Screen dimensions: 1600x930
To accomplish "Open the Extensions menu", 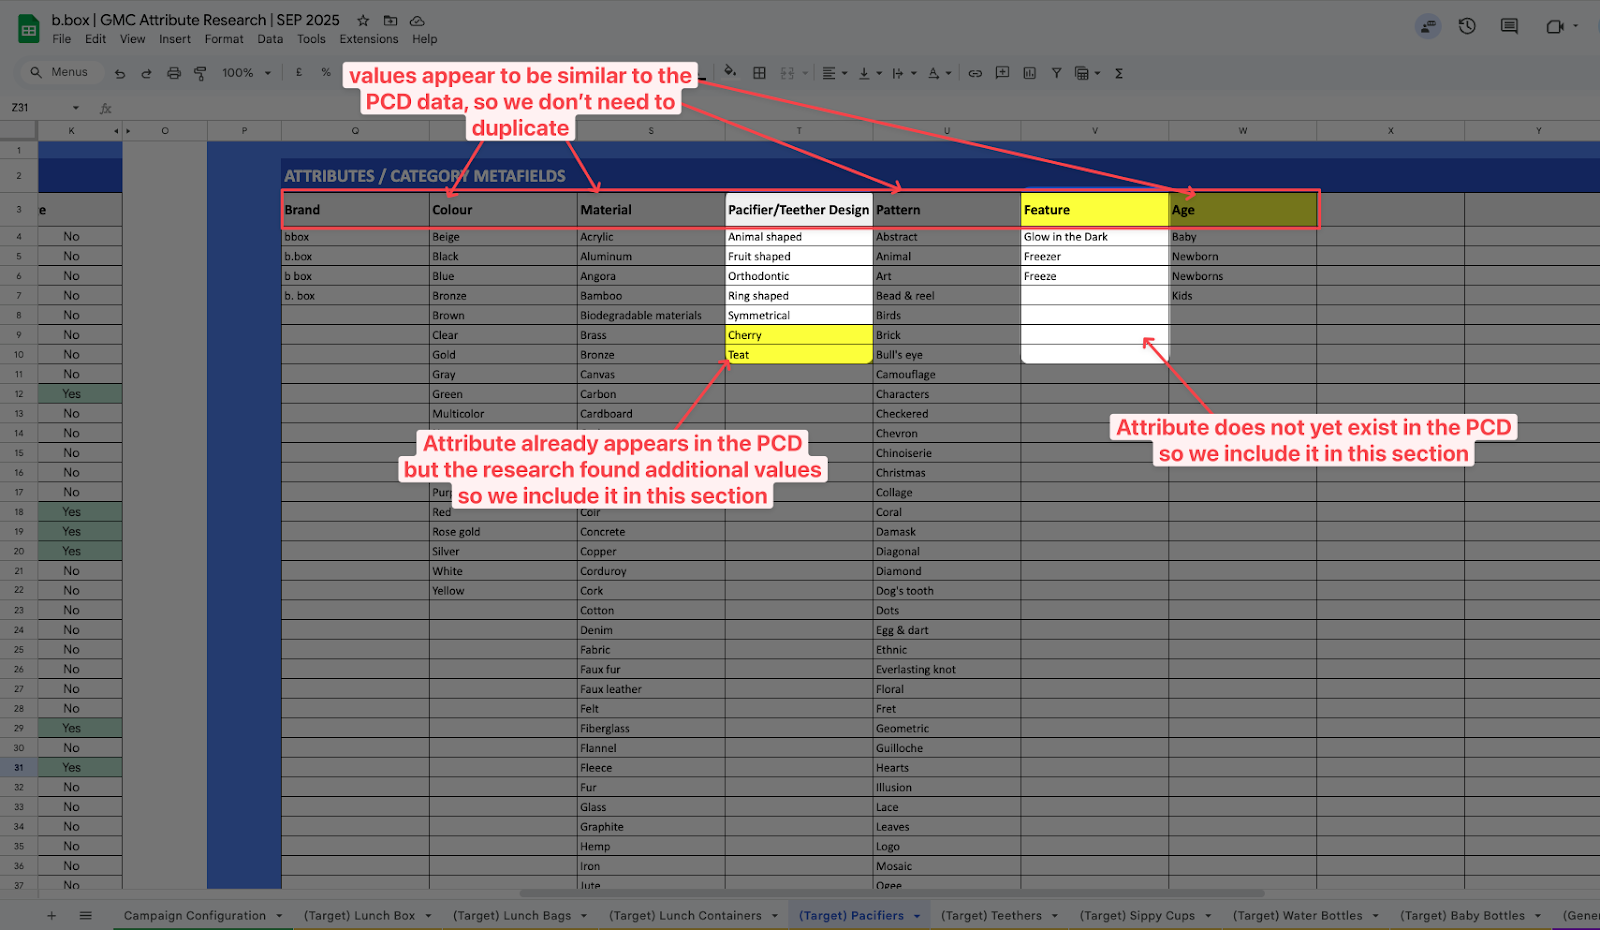I will tap(368, 39).
